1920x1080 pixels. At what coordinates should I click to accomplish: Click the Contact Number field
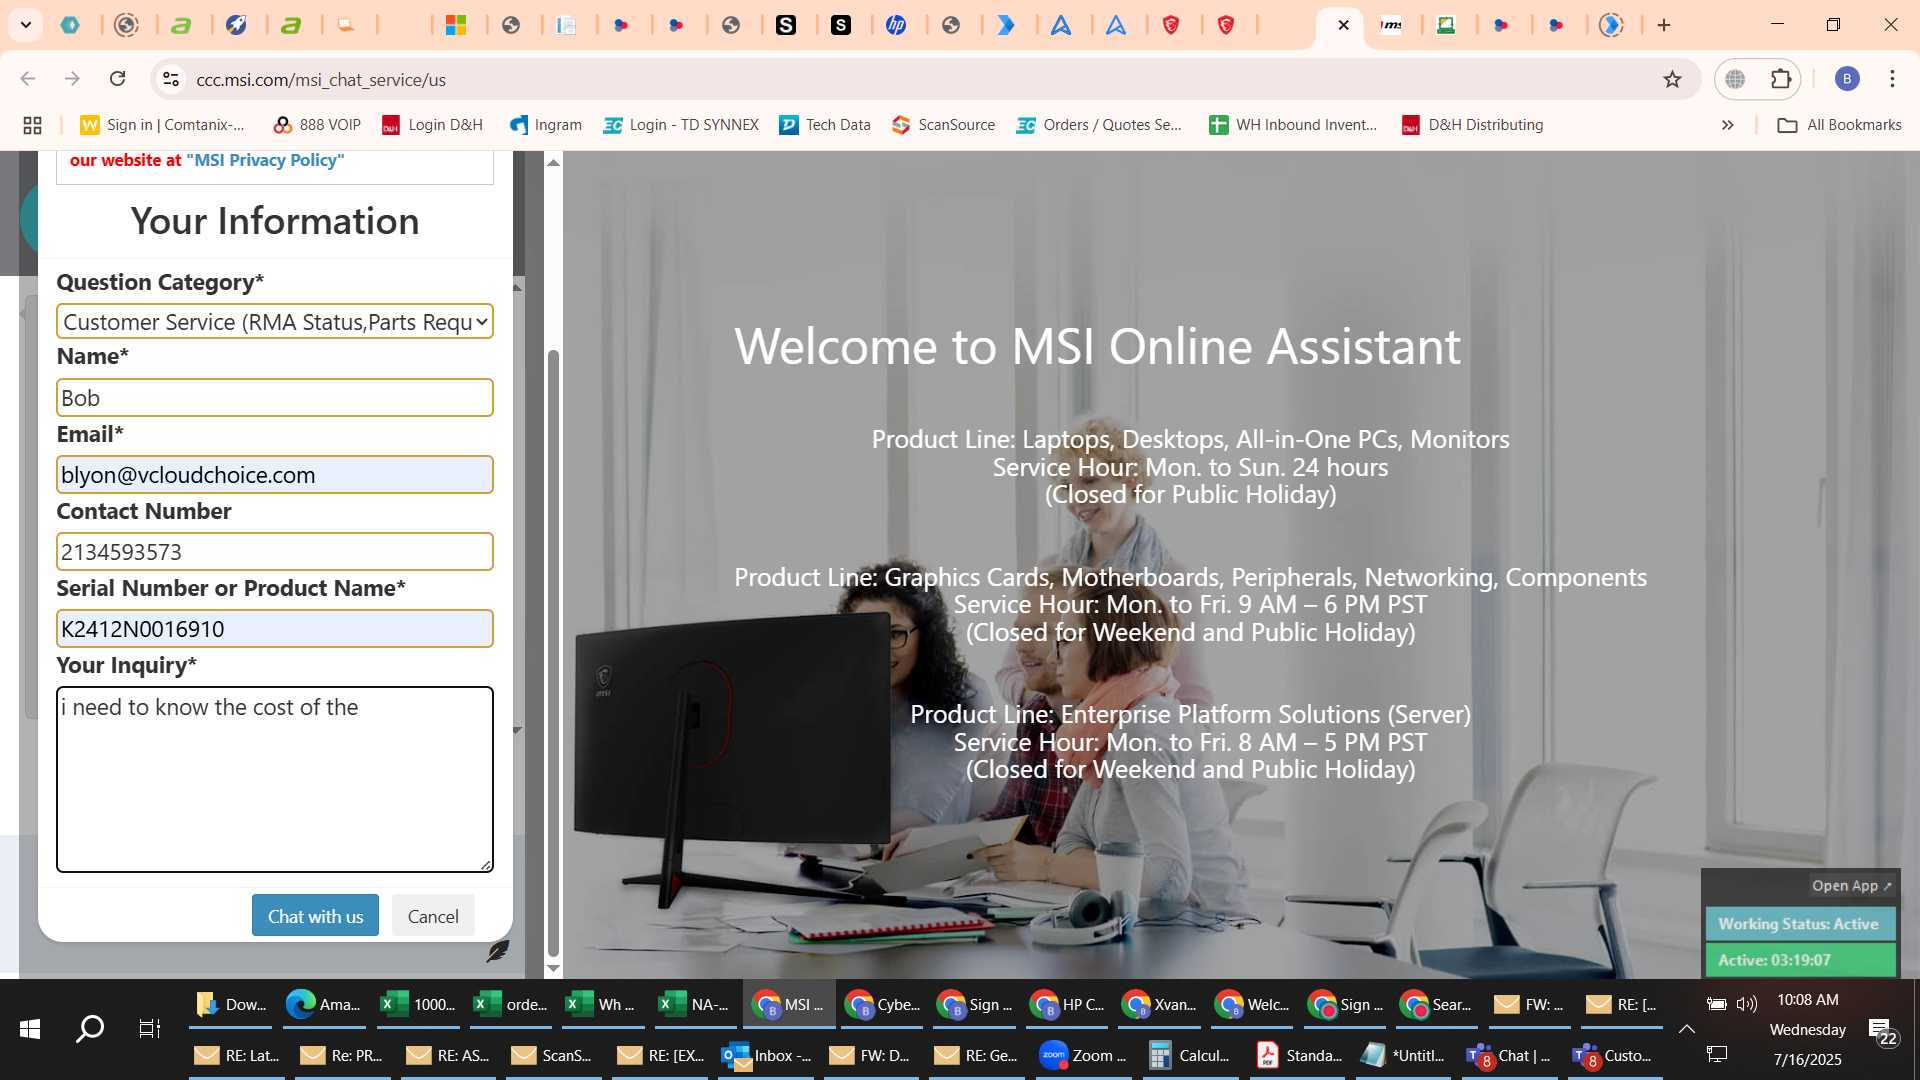(275, 552)
